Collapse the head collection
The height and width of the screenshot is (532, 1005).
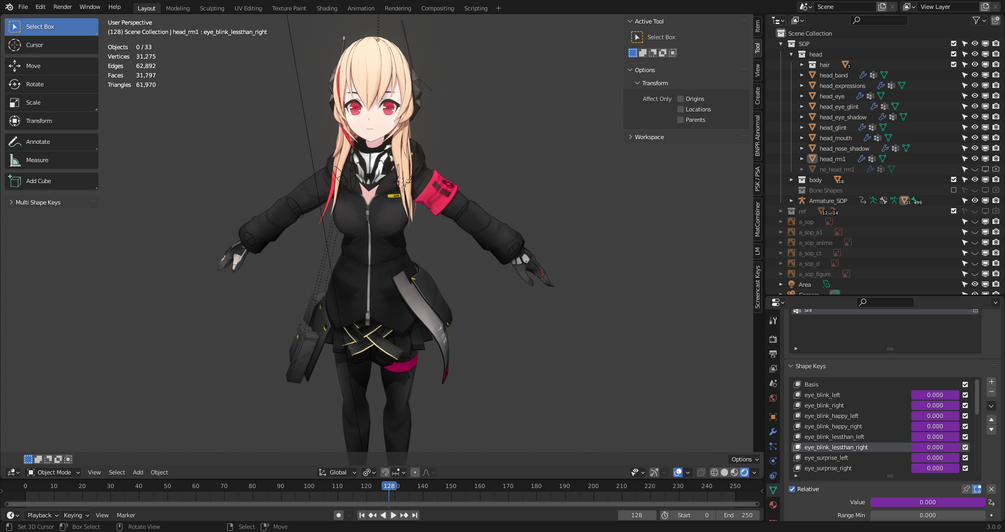792,54
